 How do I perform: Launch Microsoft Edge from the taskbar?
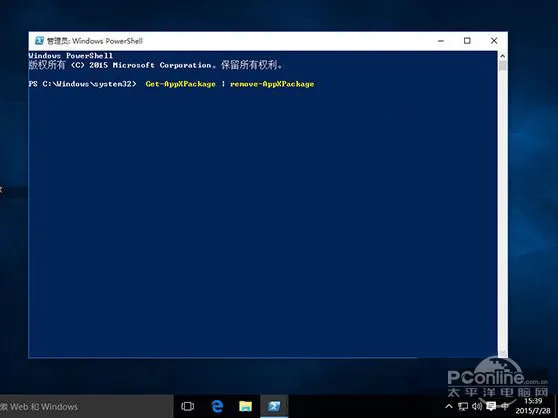click(217, 406)
